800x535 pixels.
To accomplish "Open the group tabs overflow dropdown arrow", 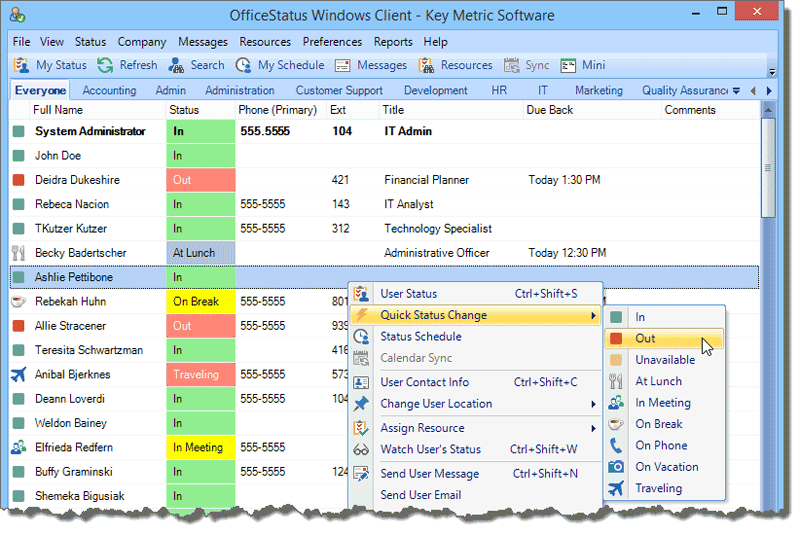I will [736, 91].
